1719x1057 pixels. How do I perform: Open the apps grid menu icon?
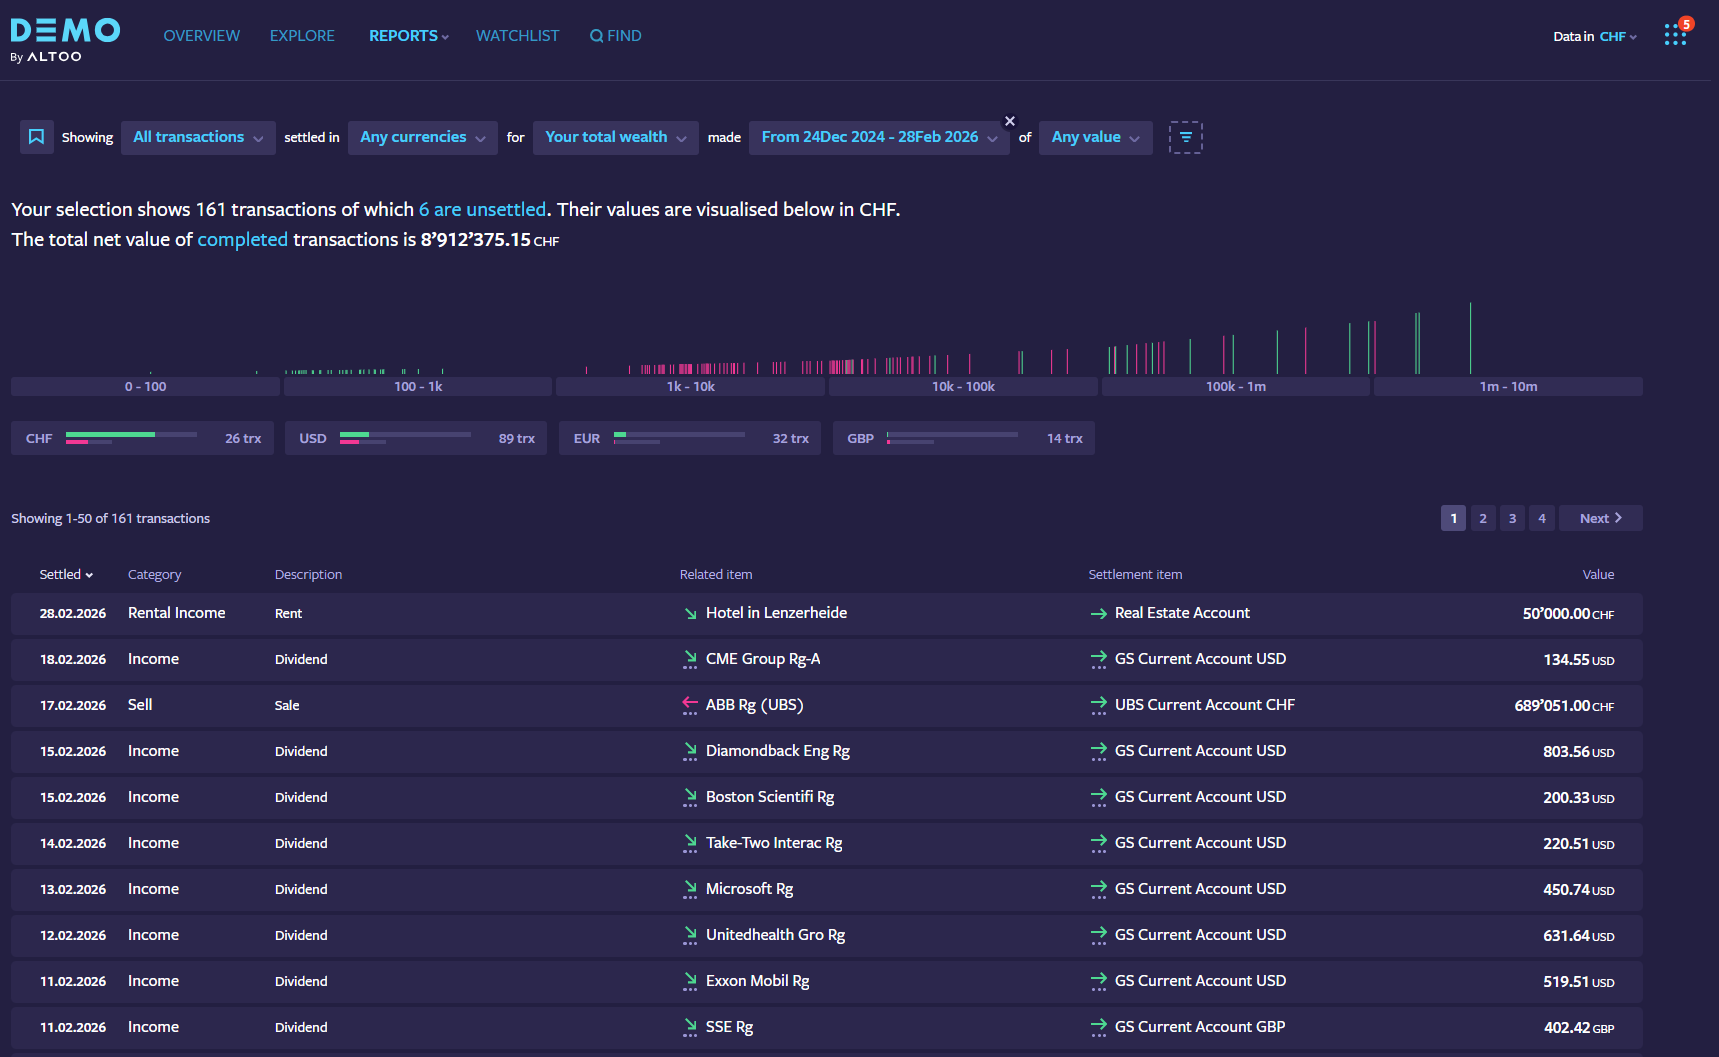(x=1675, y=35)
